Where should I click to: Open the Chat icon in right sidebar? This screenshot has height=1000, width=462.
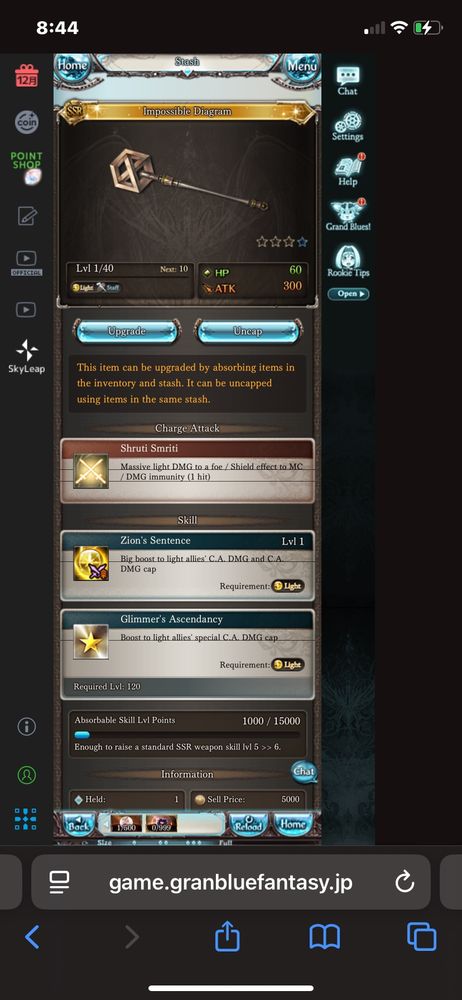tap(348, 81)
